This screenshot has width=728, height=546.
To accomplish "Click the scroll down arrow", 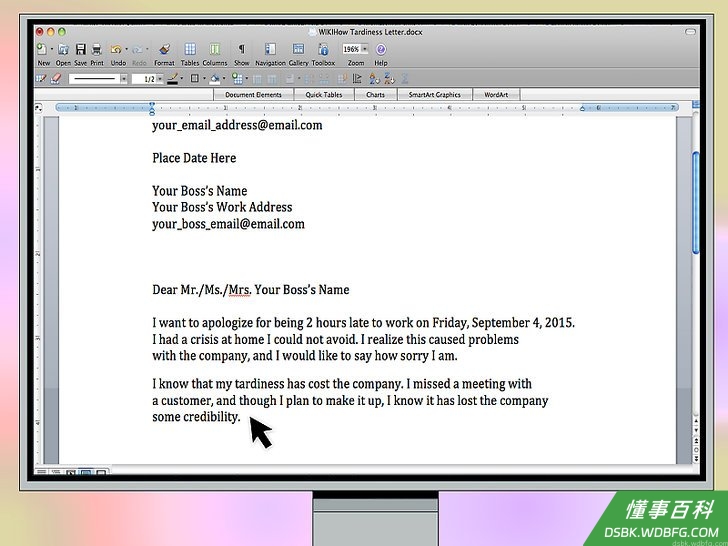I will click(696, 430).
